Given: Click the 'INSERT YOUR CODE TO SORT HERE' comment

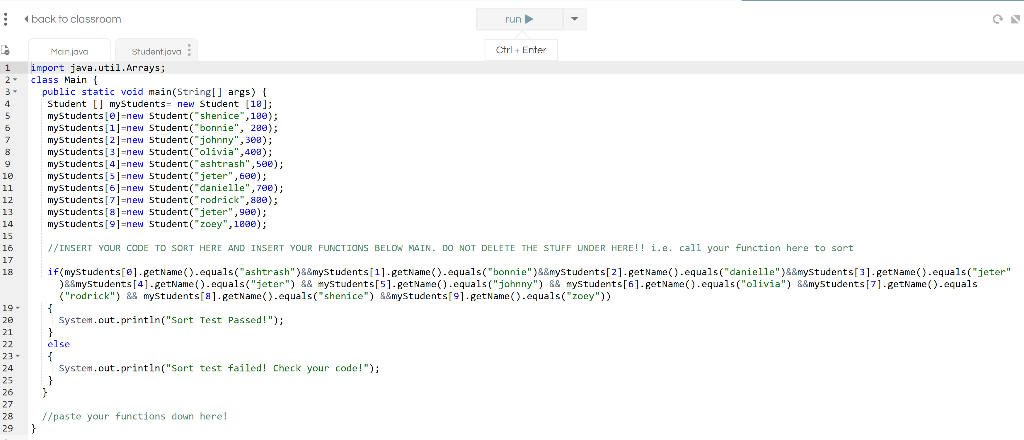Looking at the screenshot, I should point(451,248).
